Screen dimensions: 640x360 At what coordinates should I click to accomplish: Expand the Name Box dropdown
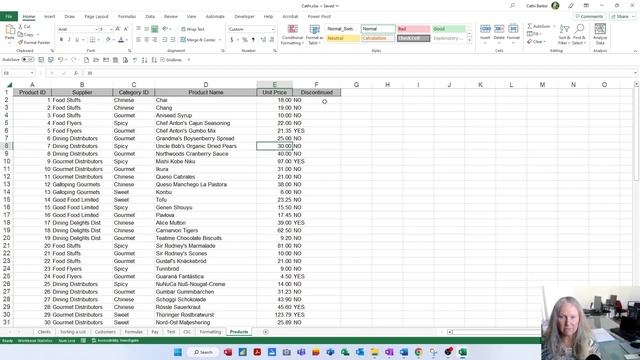tap(32, 73)
